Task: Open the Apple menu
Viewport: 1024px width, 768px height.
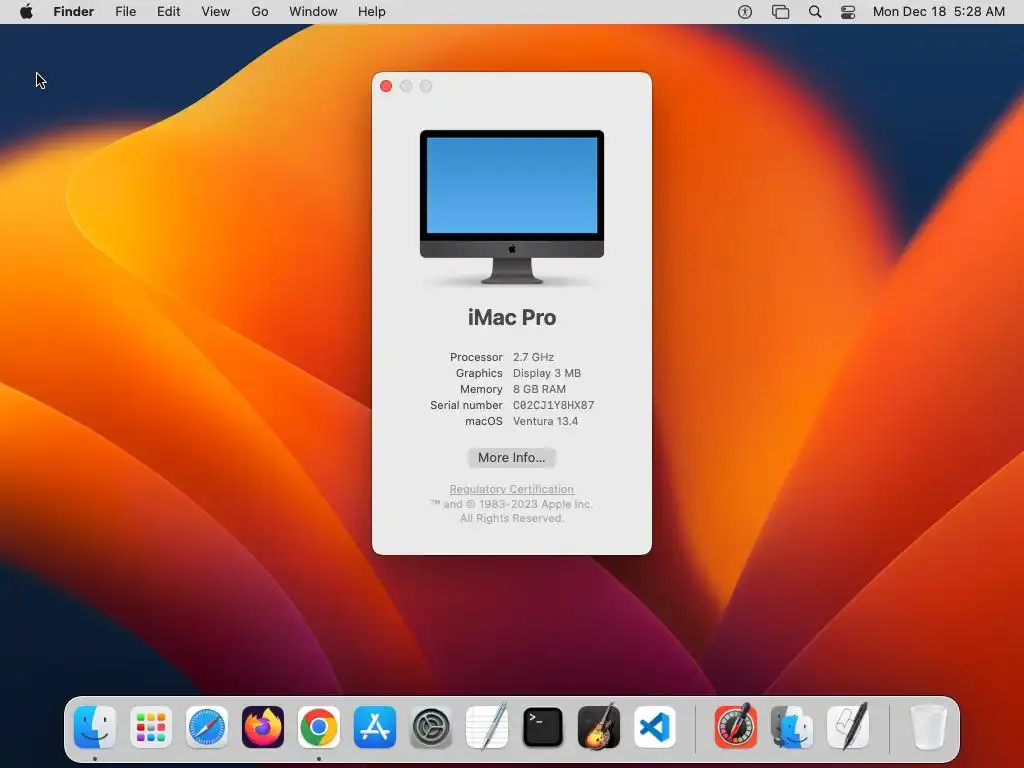Action: 26,12
